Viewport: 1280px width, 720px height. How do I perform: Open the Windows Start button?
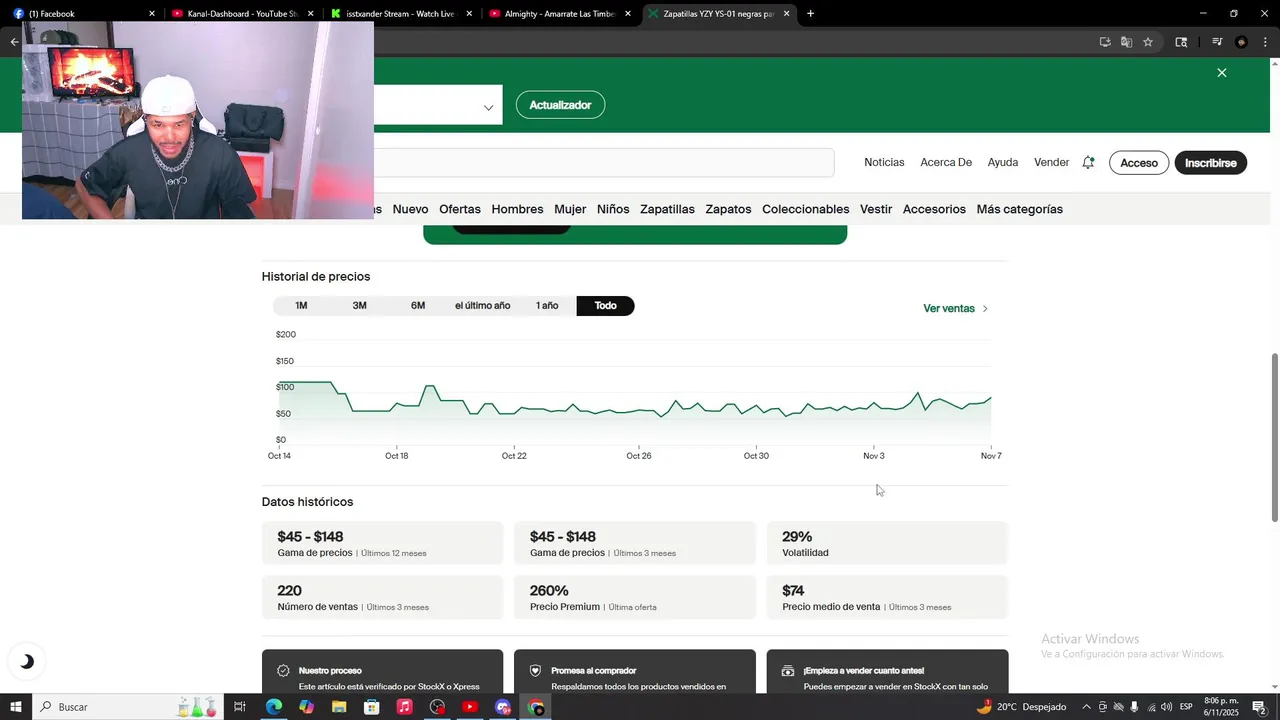click(16, 707)
